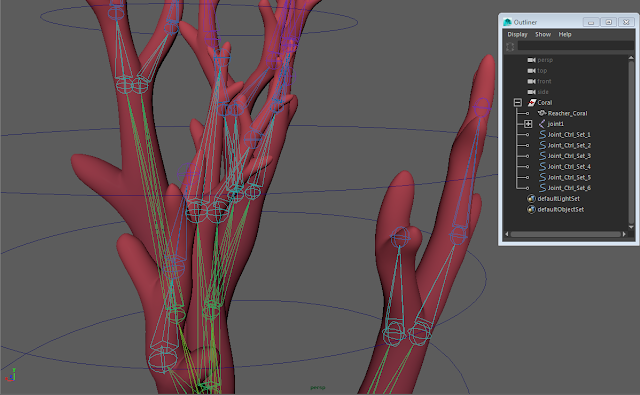Click the Joint_Ctrl_Set_4 curve icon
Screen dimensions: 640x395
(x=542, y=166)
